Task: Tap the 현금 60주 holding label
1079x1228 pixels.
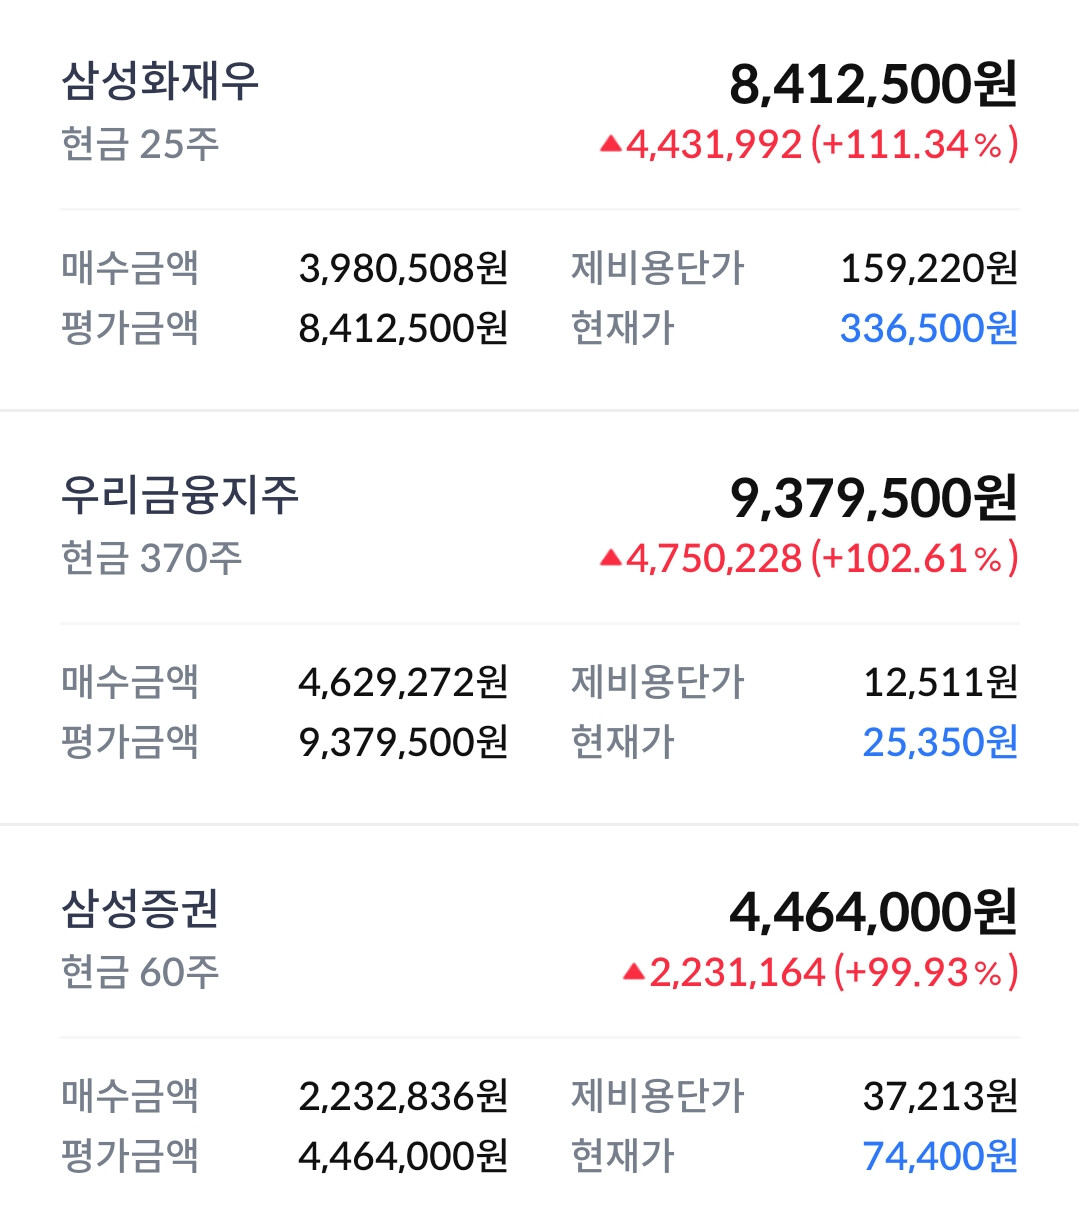Action: pyautogui.click(x=140, y=972)
